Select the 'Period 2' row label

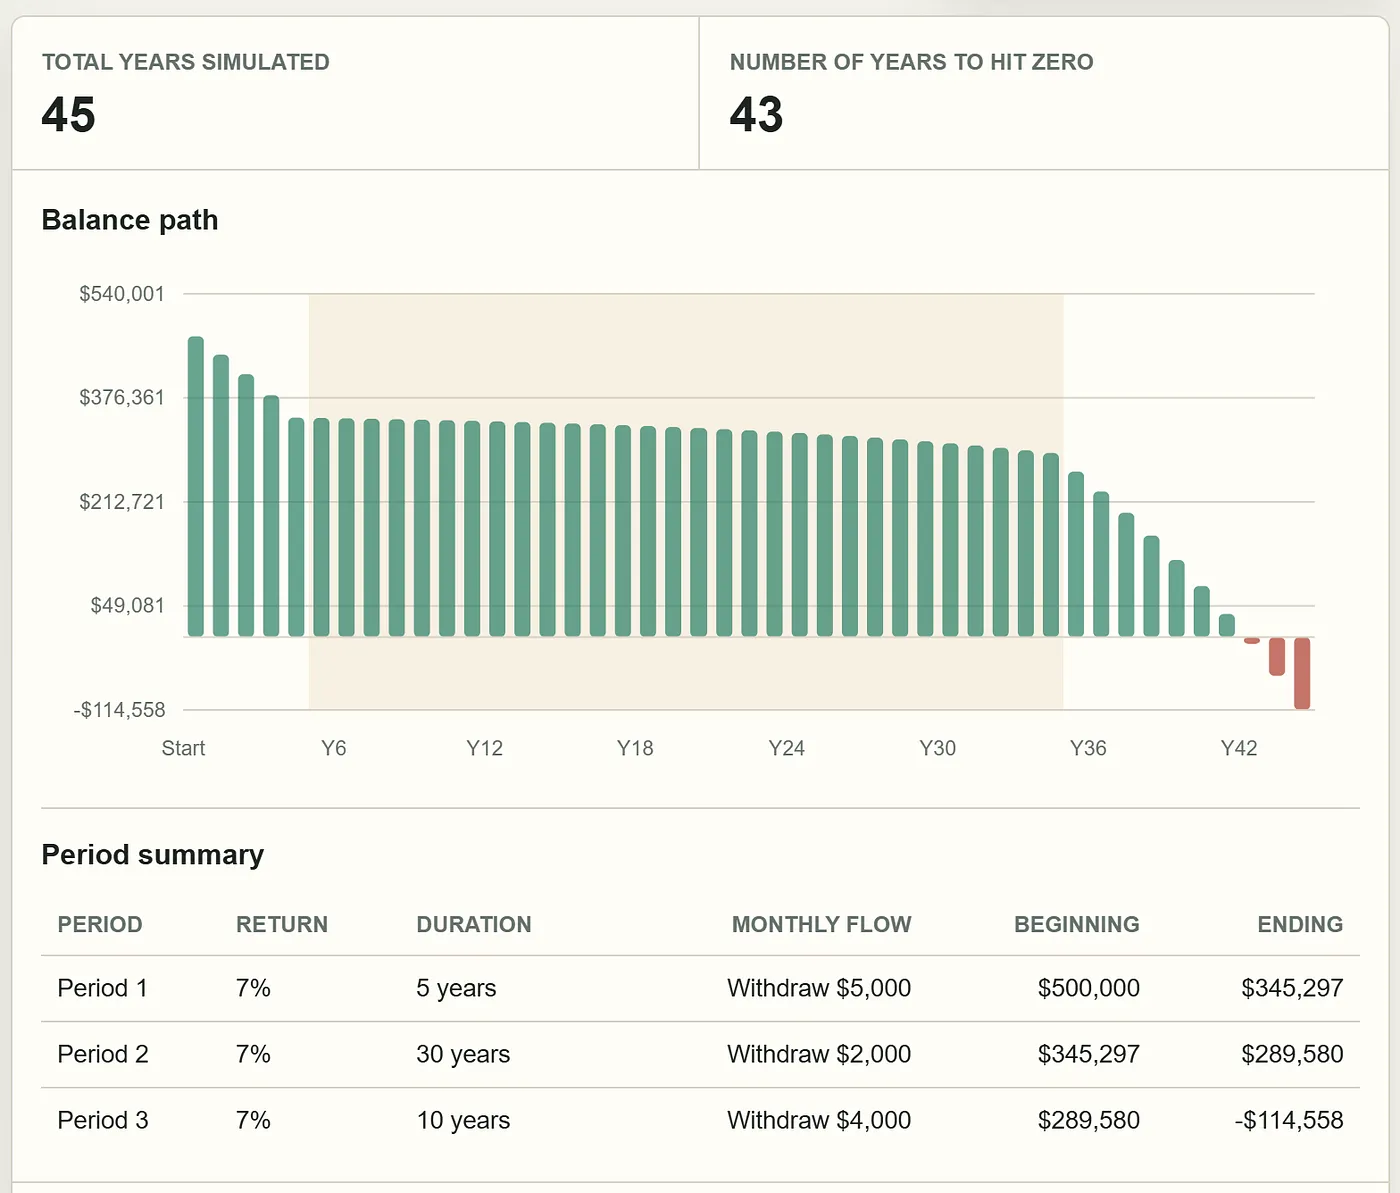point(103,1054)
